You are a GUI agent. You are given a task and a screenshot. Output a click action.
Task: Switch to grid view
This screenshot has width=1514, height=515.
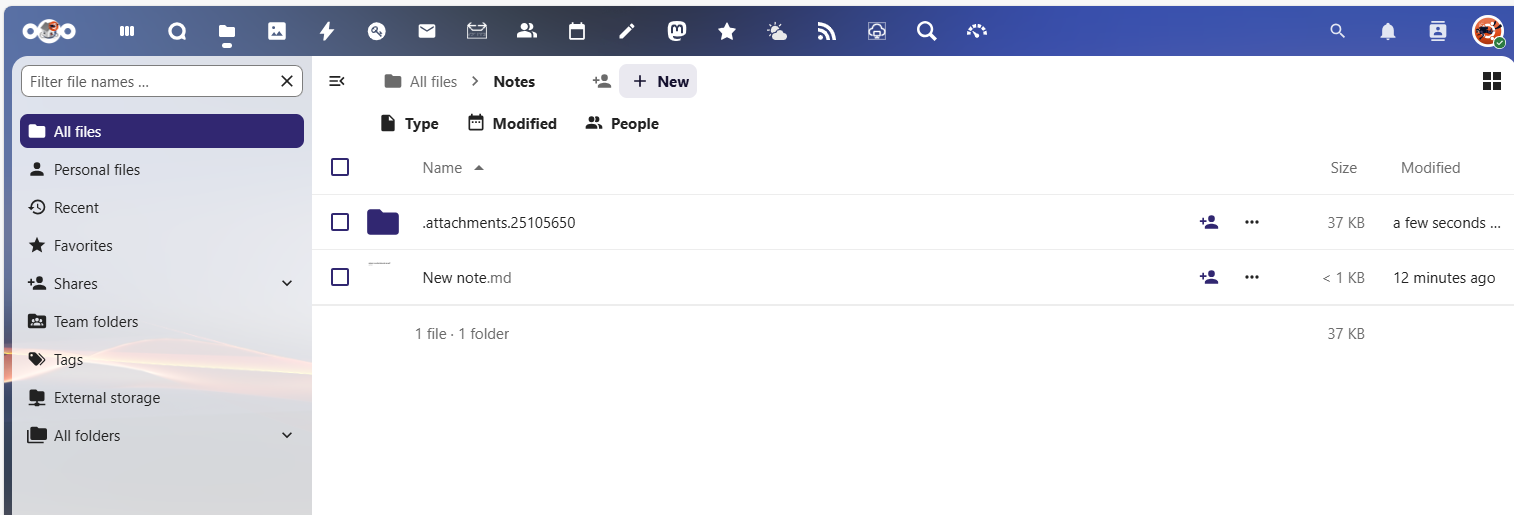tap(1491, 81)
